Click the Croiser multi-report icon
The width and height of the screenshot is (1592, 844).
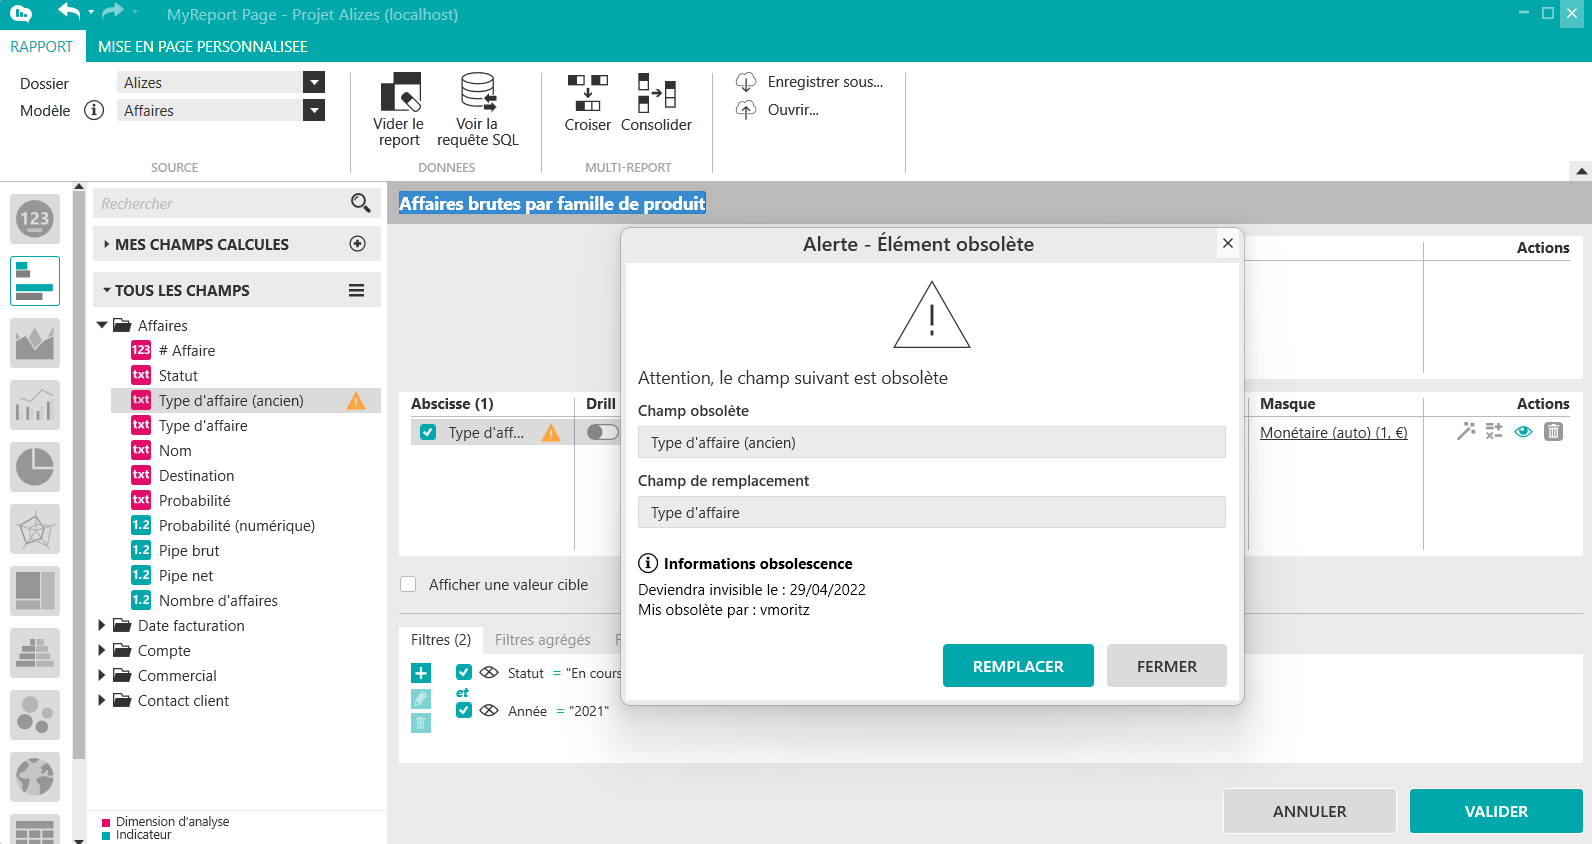[587, 93]
